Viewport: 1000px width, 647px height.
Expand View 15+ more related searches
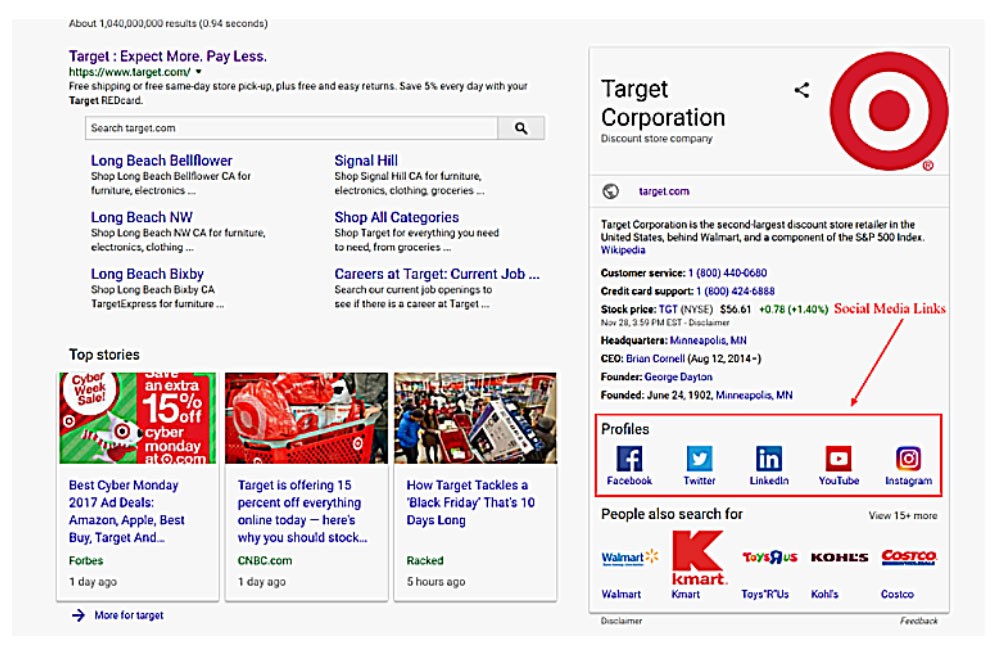(x=902, y=516)
